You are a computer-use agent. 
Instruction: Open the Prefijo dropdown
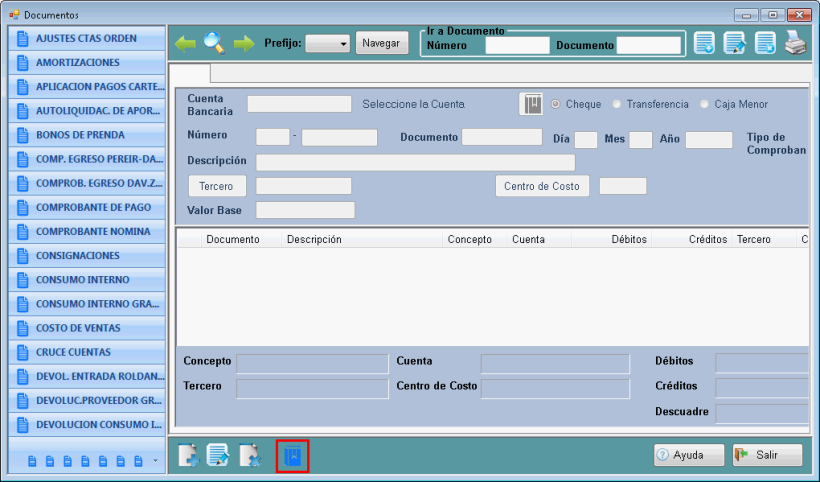pos(327,44)
